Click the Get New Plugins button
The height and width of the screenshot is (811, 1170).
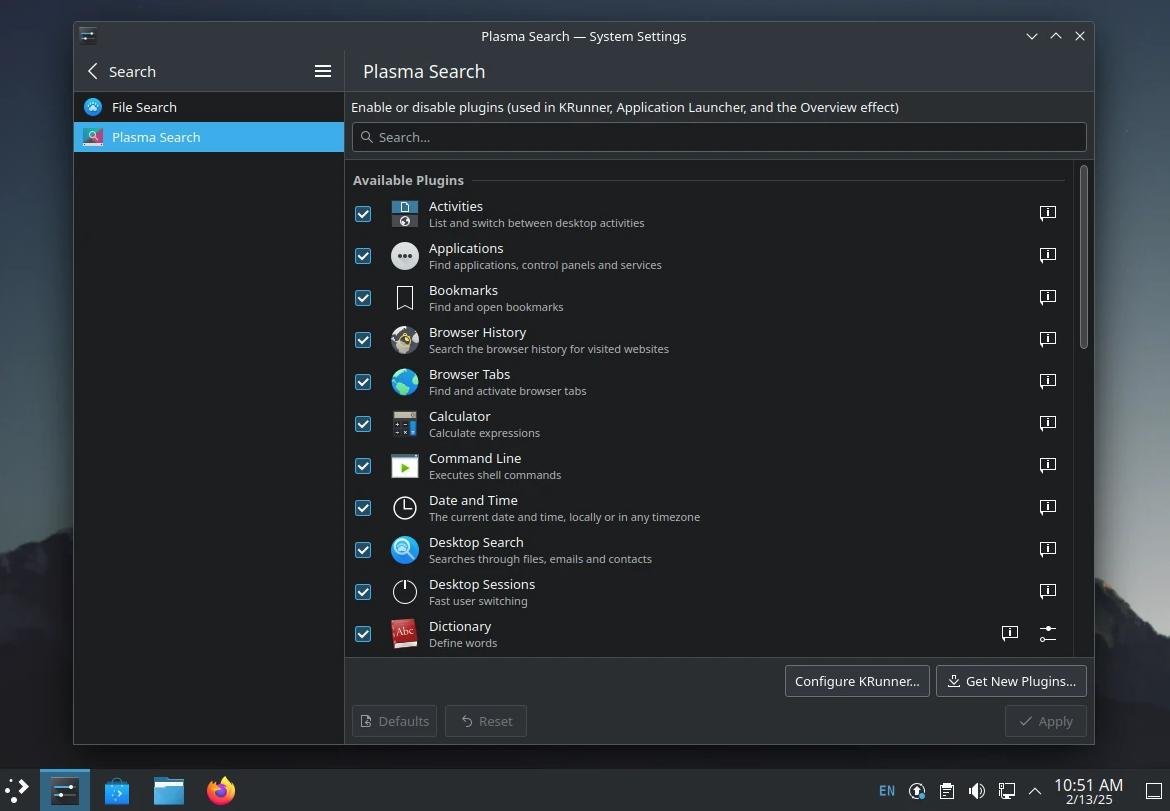(1011, 681)
